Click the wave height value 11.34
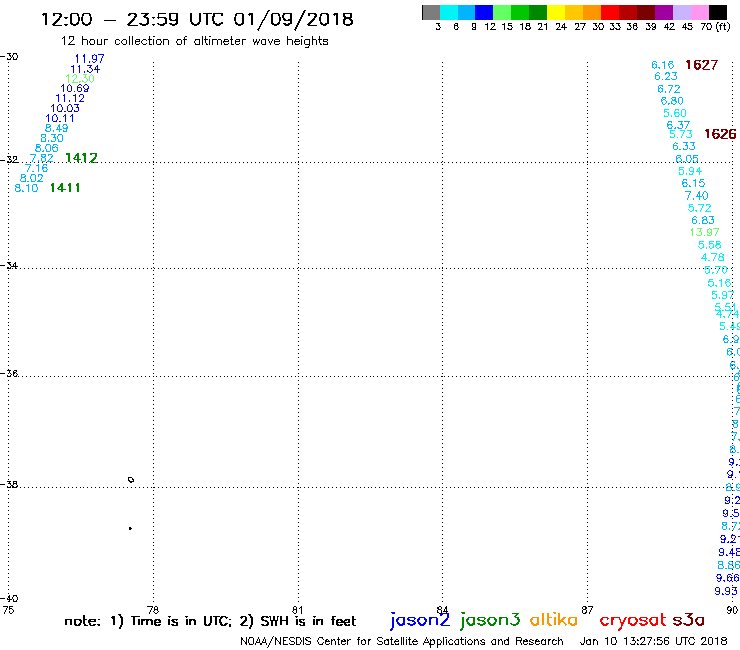740x650 pixels. point(85,69)
